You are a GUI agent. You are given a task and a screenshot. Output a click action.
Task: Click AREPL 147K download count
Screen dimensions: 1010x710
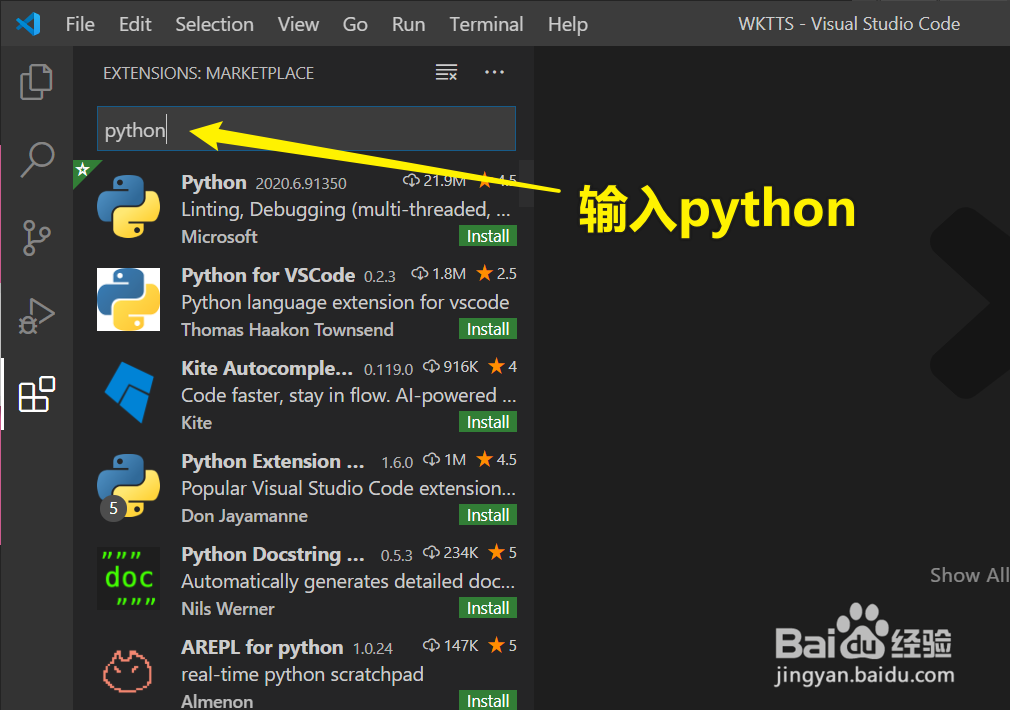pyautogui.click(x=451, y=646)
